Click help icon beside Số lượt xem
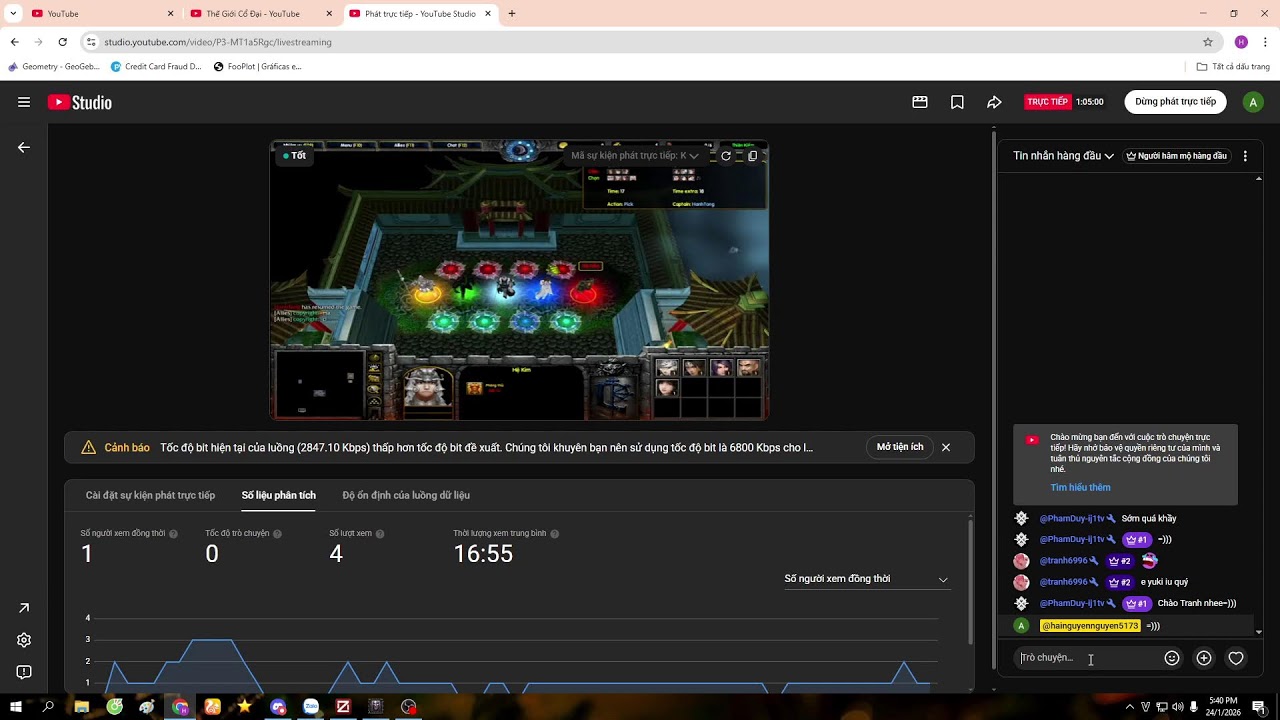1280x720 pixels. click(x=380, y=534)
